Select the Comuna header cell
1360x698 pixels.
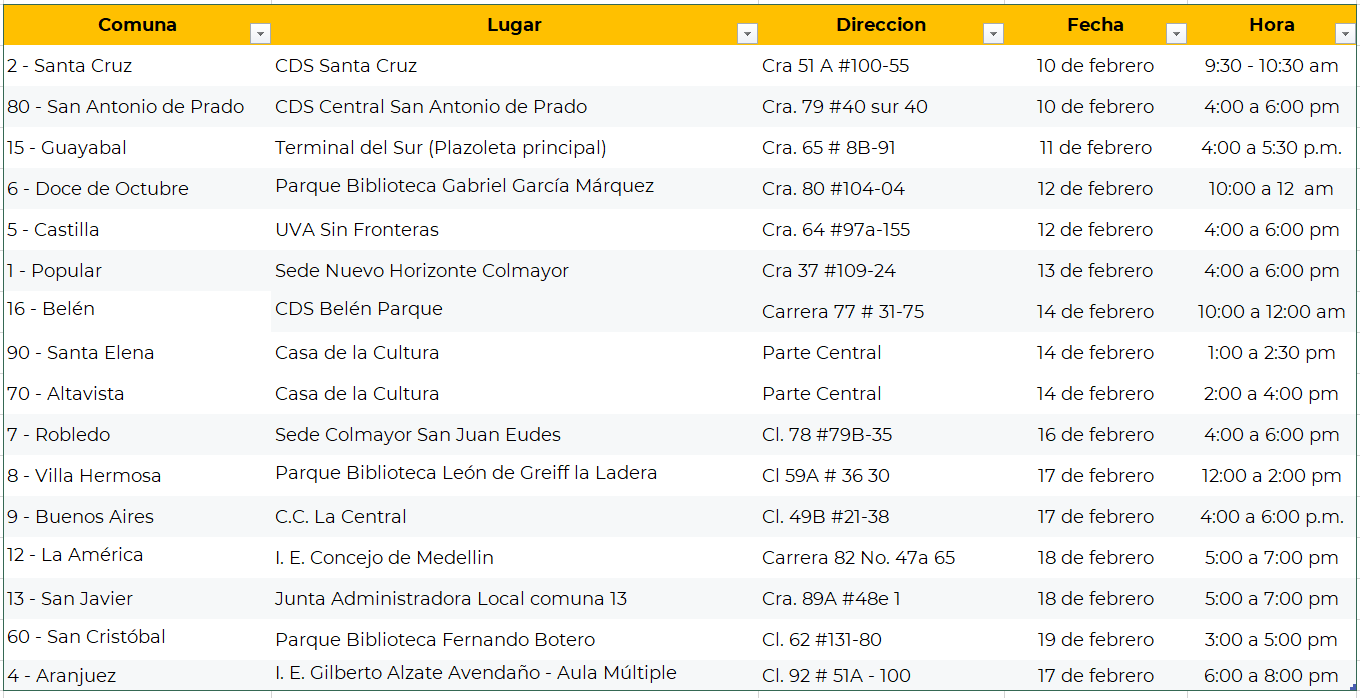137,25
